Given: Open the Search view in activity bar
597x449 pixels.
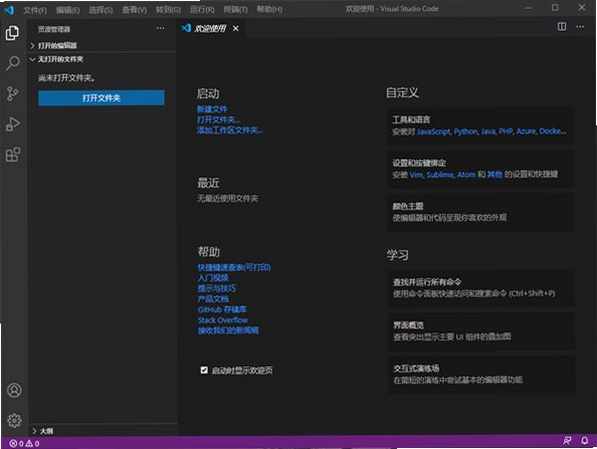Looking at the screenshot, I should click(13, 63).
